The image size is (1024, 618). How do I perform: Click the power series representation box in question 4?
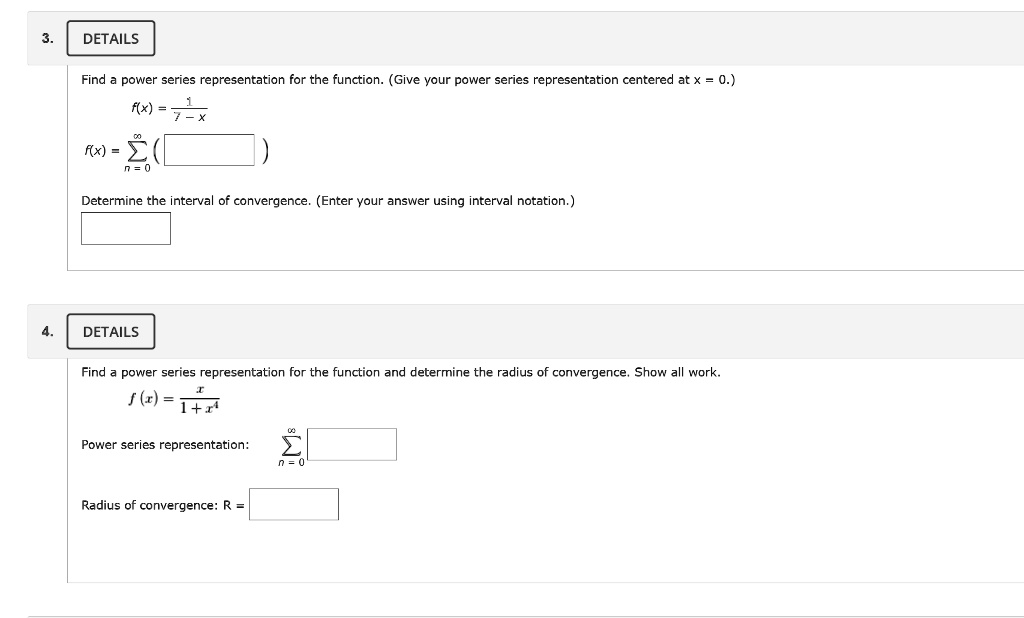click(352, 444)
